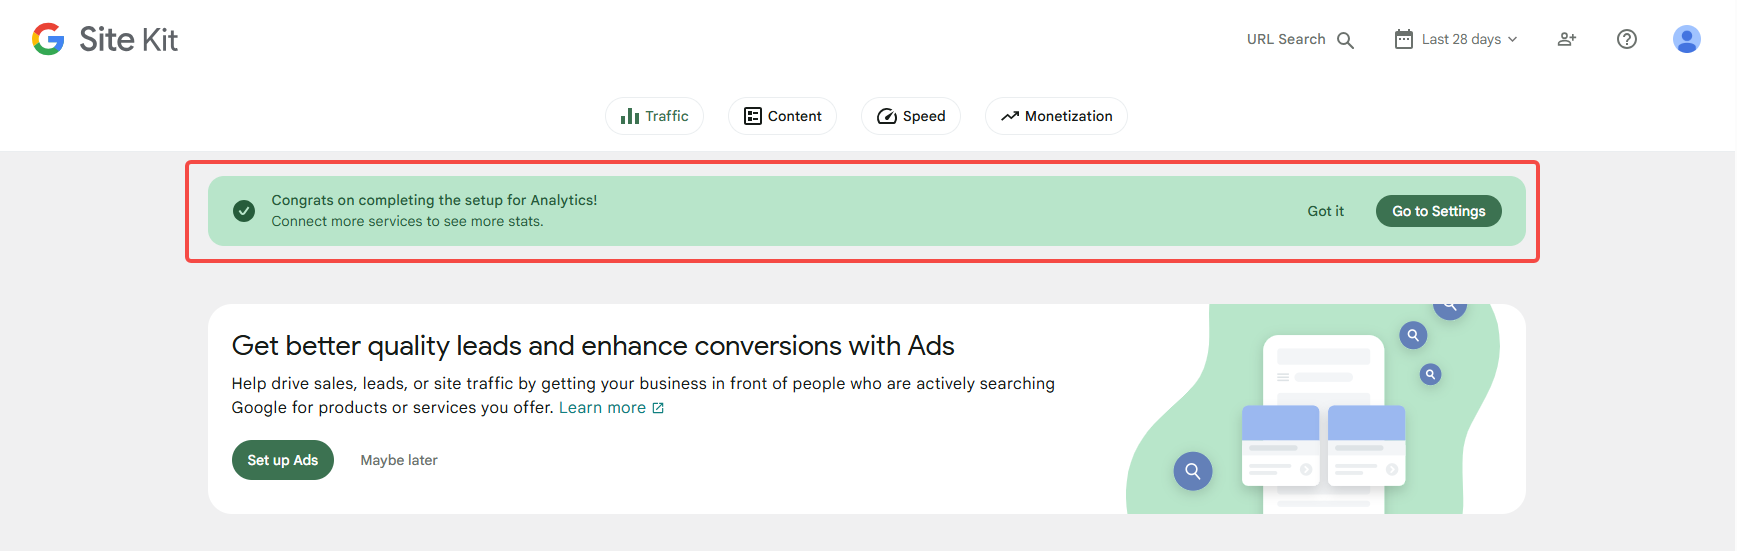This screenshot has width=1737, height=551.
Task: Click the URL Search text
Action: point(1285,39)
